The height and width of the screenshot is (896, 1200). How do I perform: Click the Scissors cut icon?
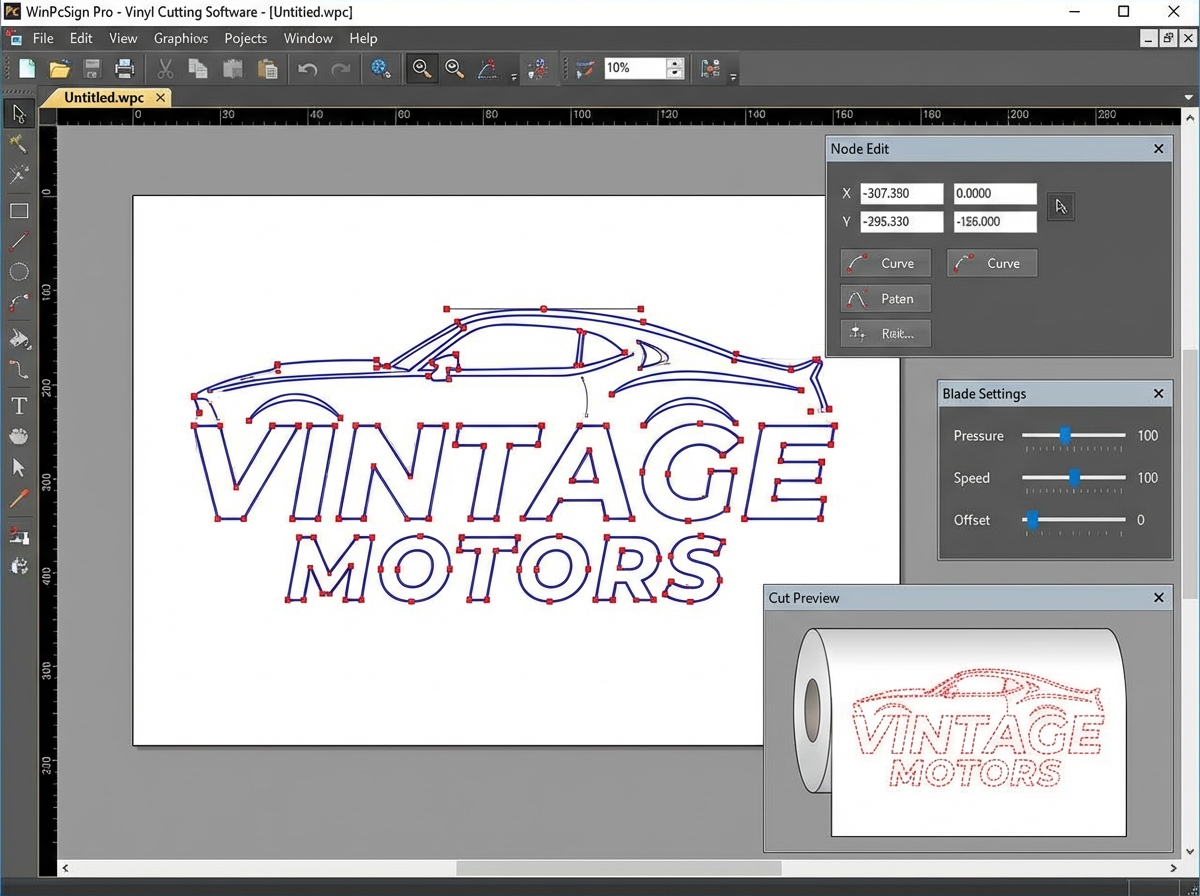(165, 68)
